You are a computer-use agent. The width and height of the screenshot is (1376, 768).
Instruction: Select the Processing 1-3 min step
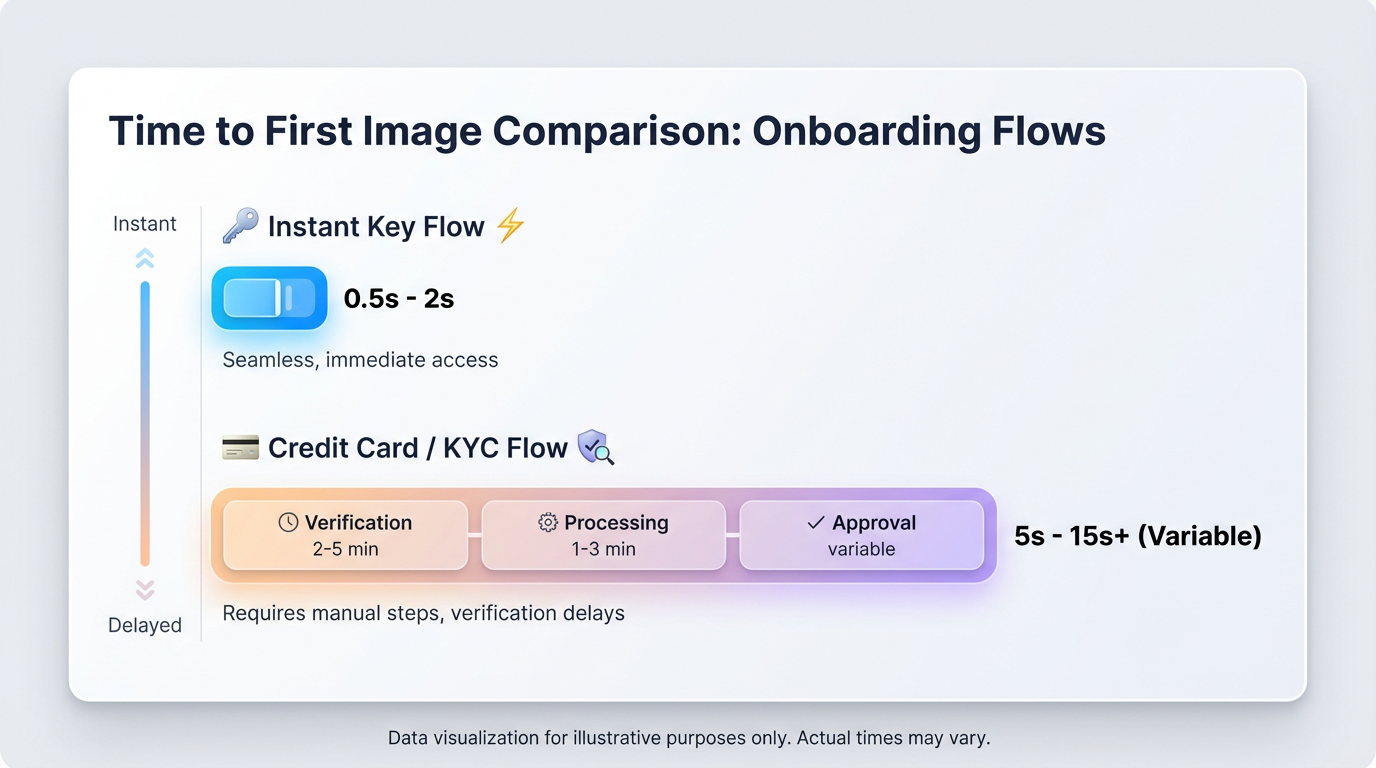(603, 535)
